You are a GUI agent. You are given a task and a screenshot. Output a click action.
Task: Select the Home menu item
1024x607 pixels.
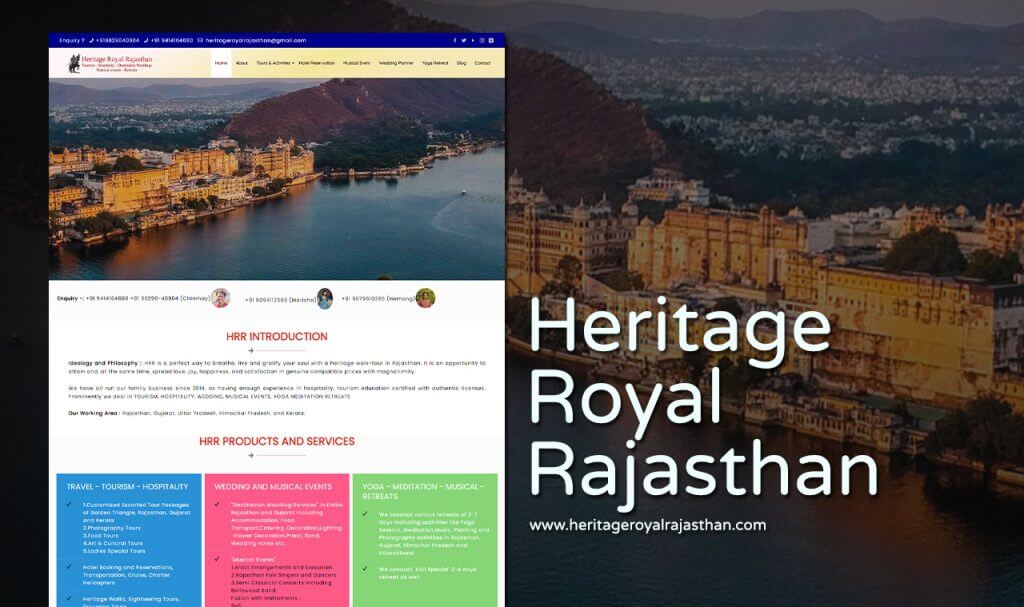(221, 63)
